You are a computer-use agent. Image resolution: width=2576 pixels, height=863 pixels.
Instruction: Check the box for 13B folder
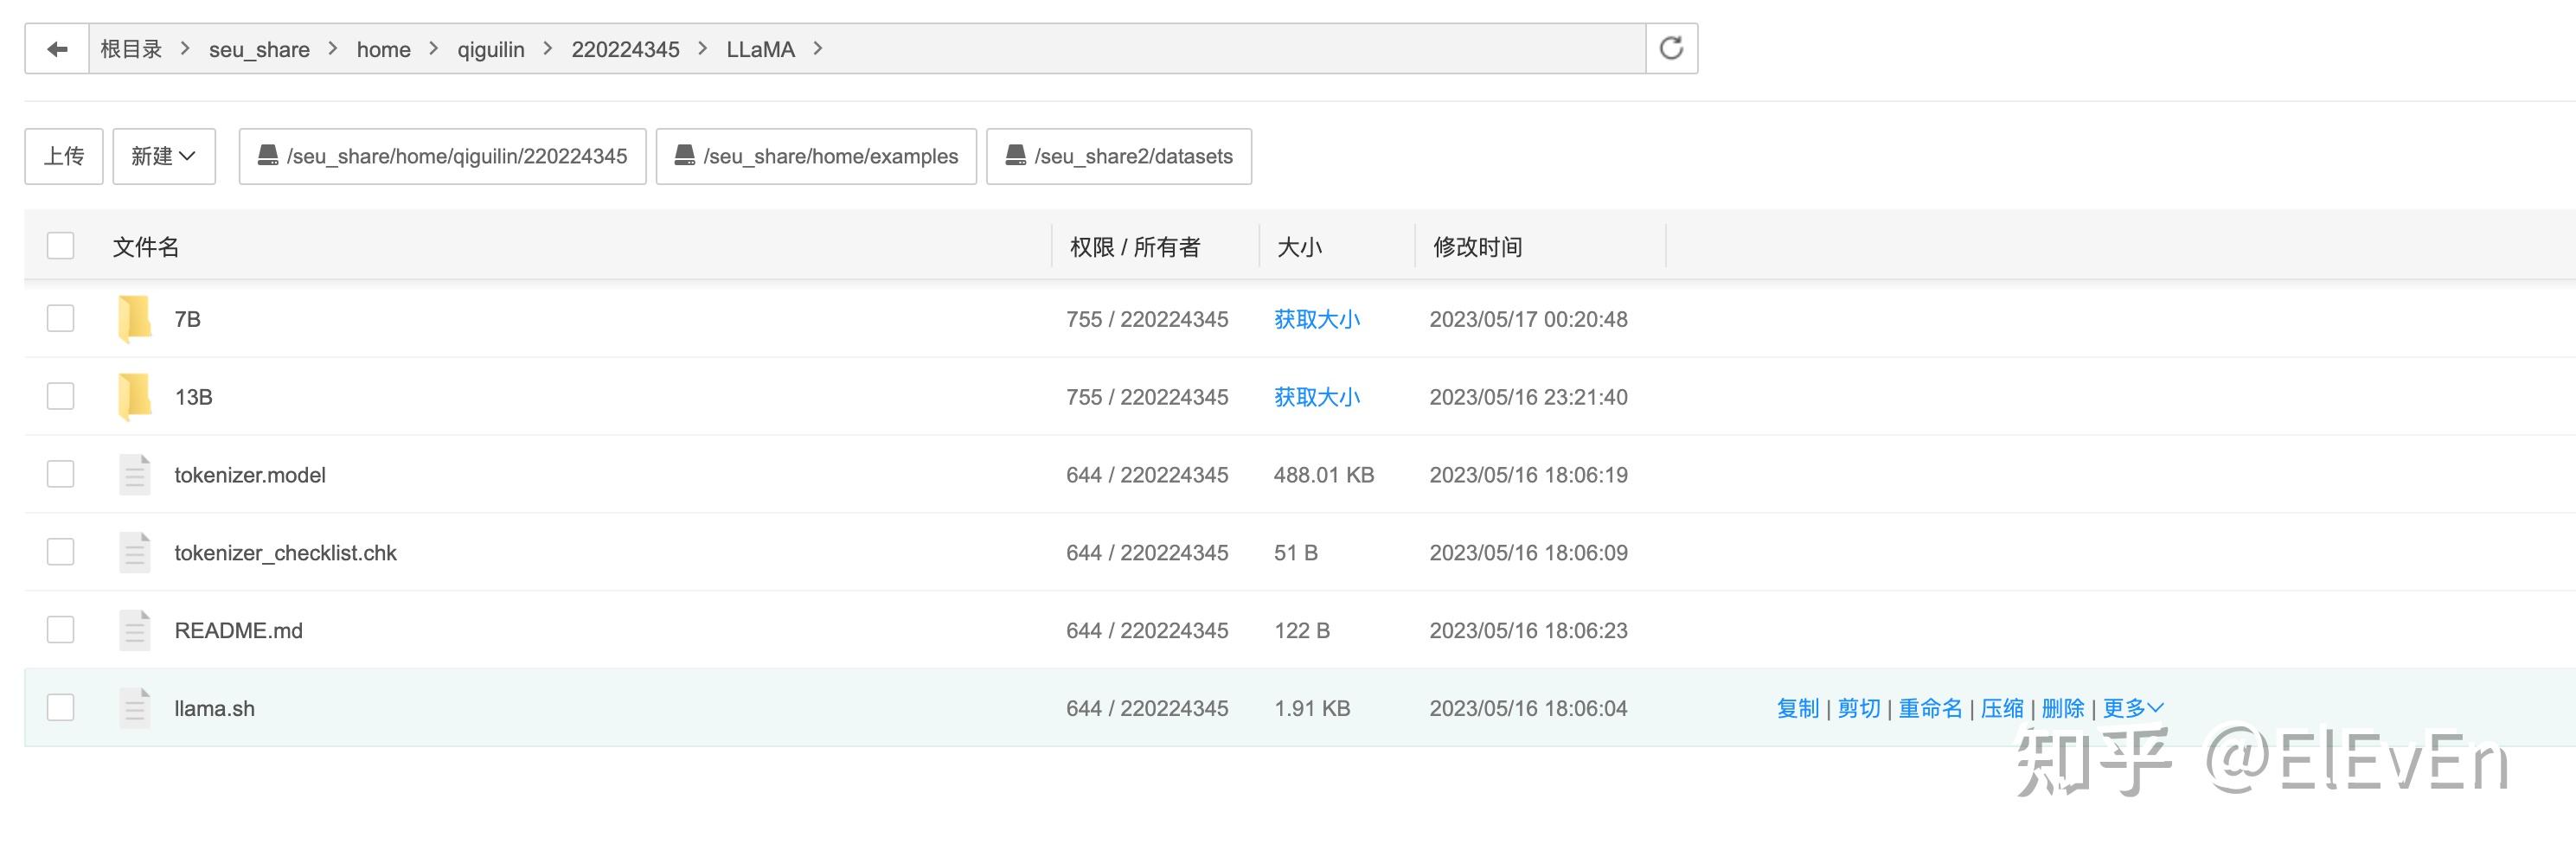tap(61, 397)
